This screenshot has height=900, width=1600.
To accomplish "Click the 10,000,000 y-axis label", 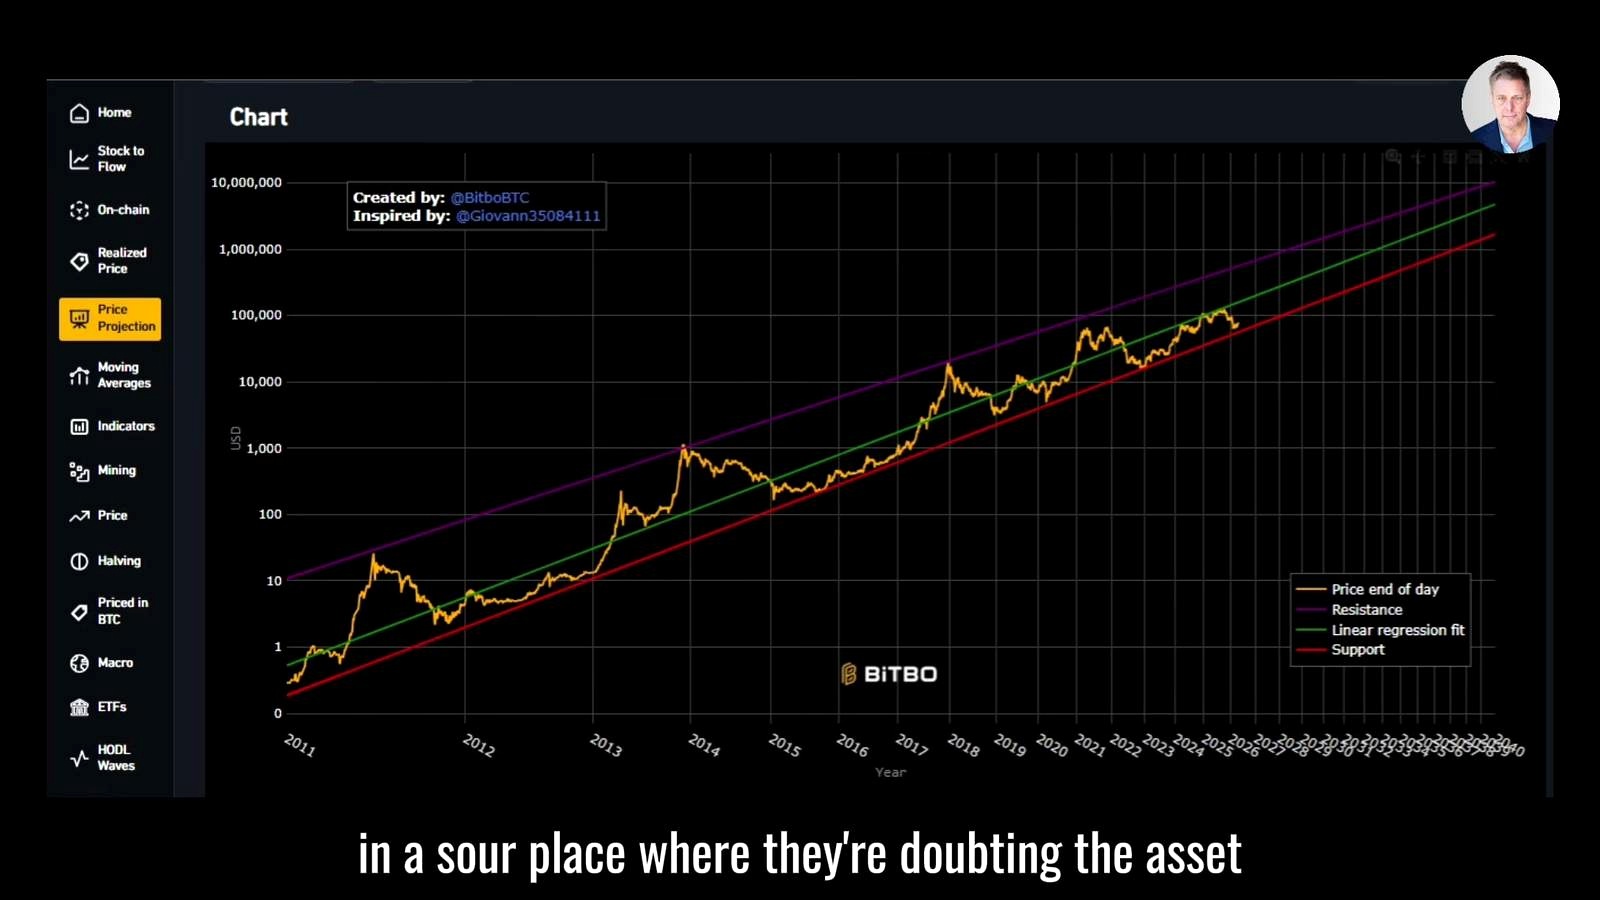I will 246,183.
